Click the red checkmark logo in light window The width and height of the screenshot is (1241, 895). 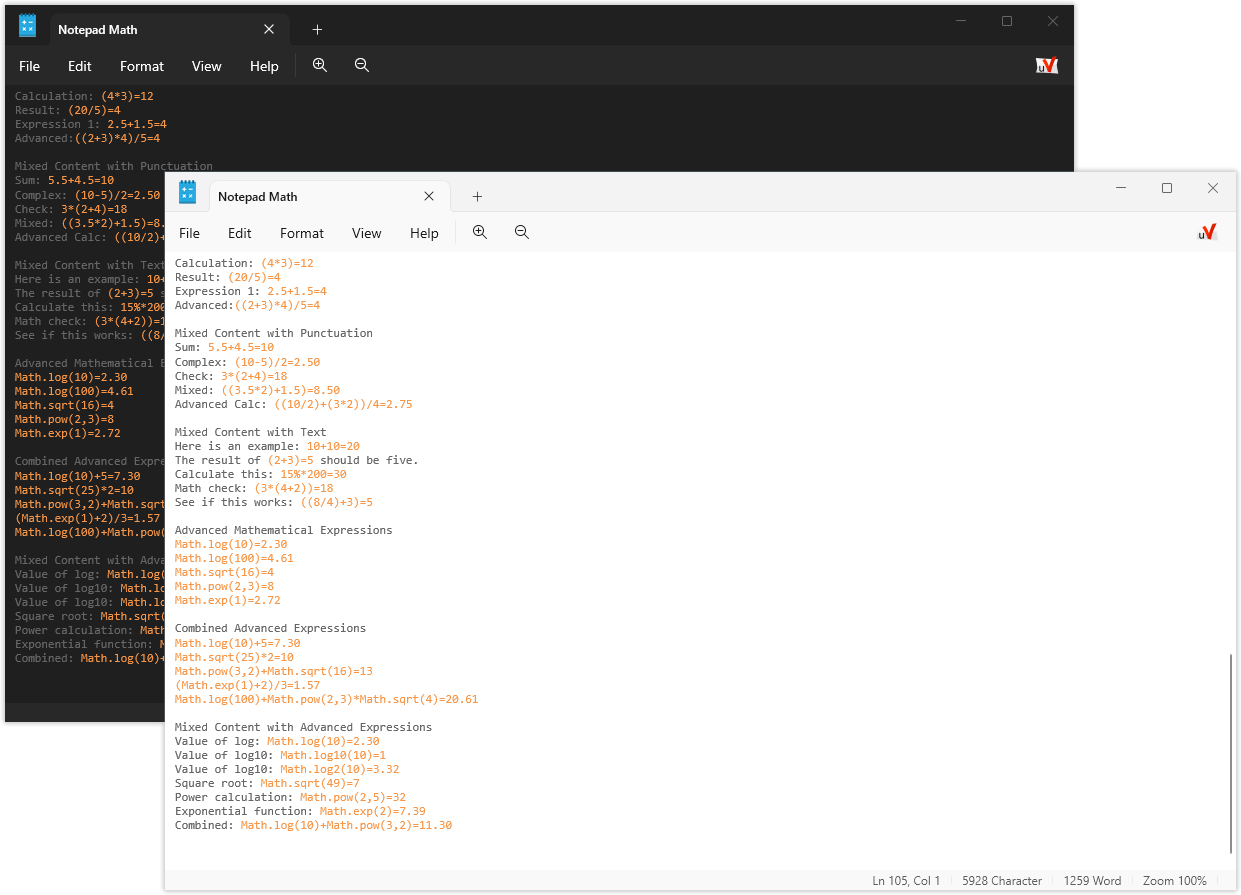[1207, 232]
